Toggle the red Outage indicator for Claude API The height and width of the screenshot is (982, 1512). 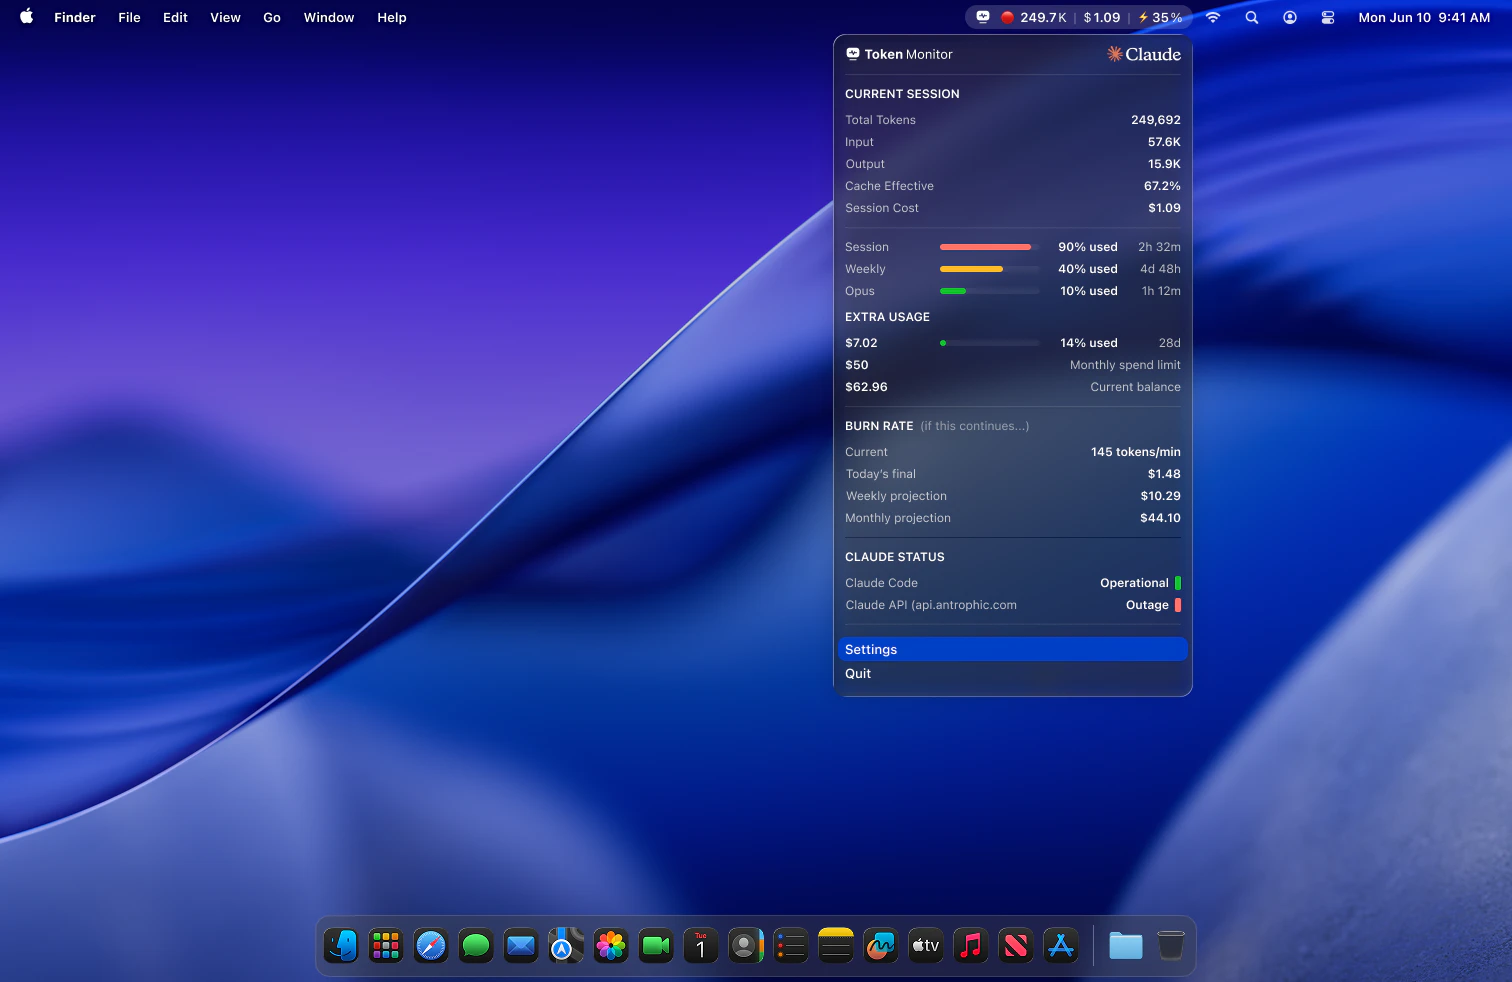[x=1178, y=605]
